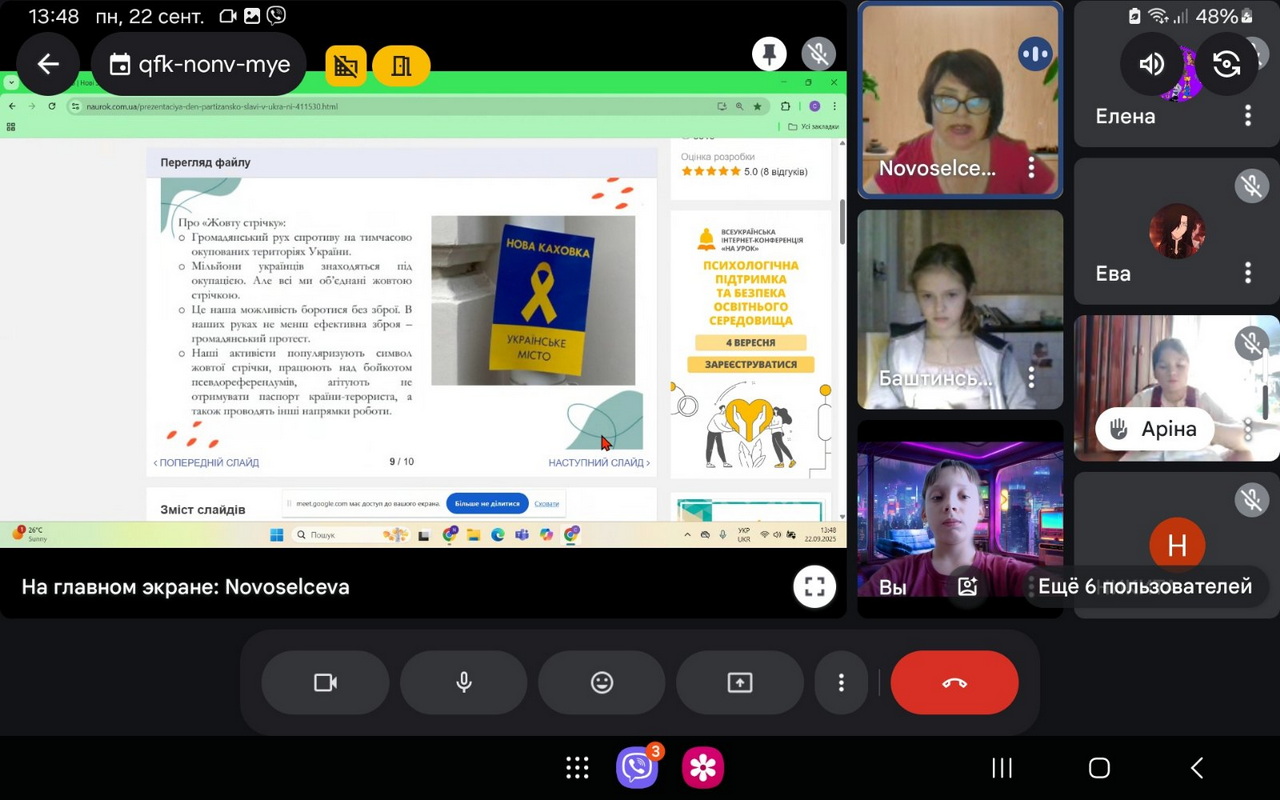Screen dimensions: 1280x800
Task: Select Novoselceva's video tile
Action: (x=960, y=100)
